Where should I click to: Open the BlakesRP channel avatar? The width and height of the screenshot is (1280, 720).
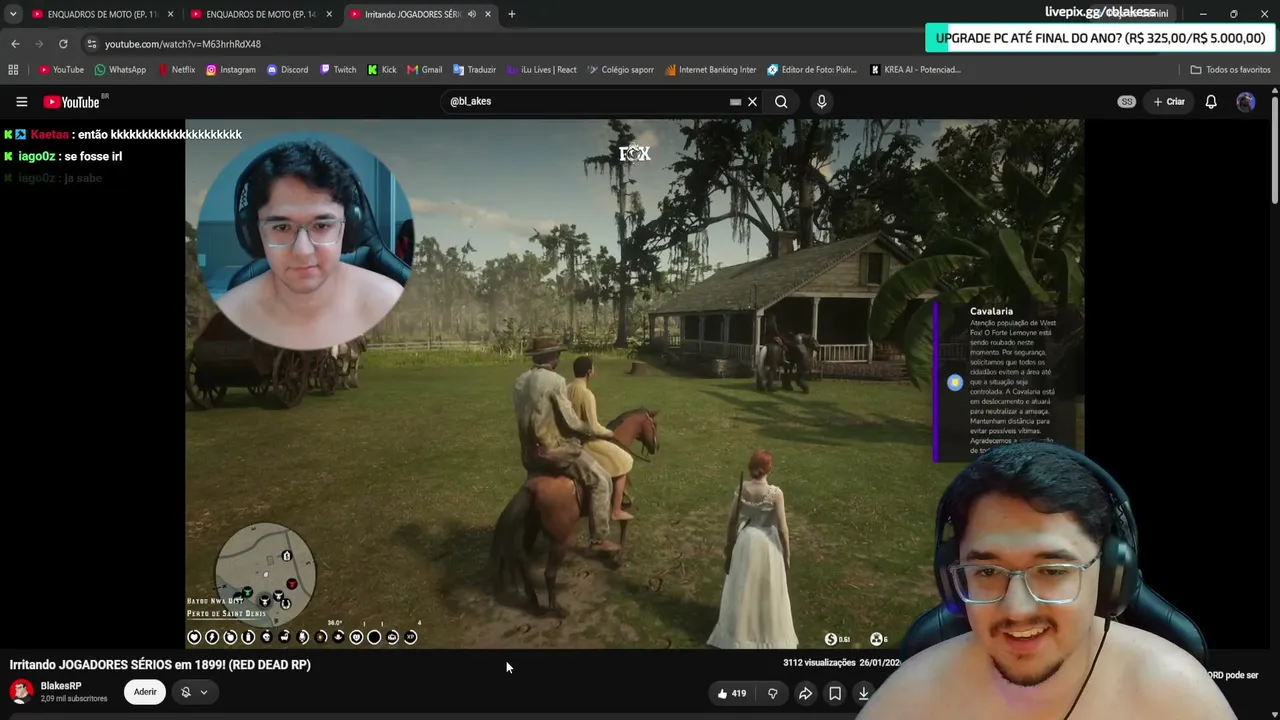click(21, 691)
